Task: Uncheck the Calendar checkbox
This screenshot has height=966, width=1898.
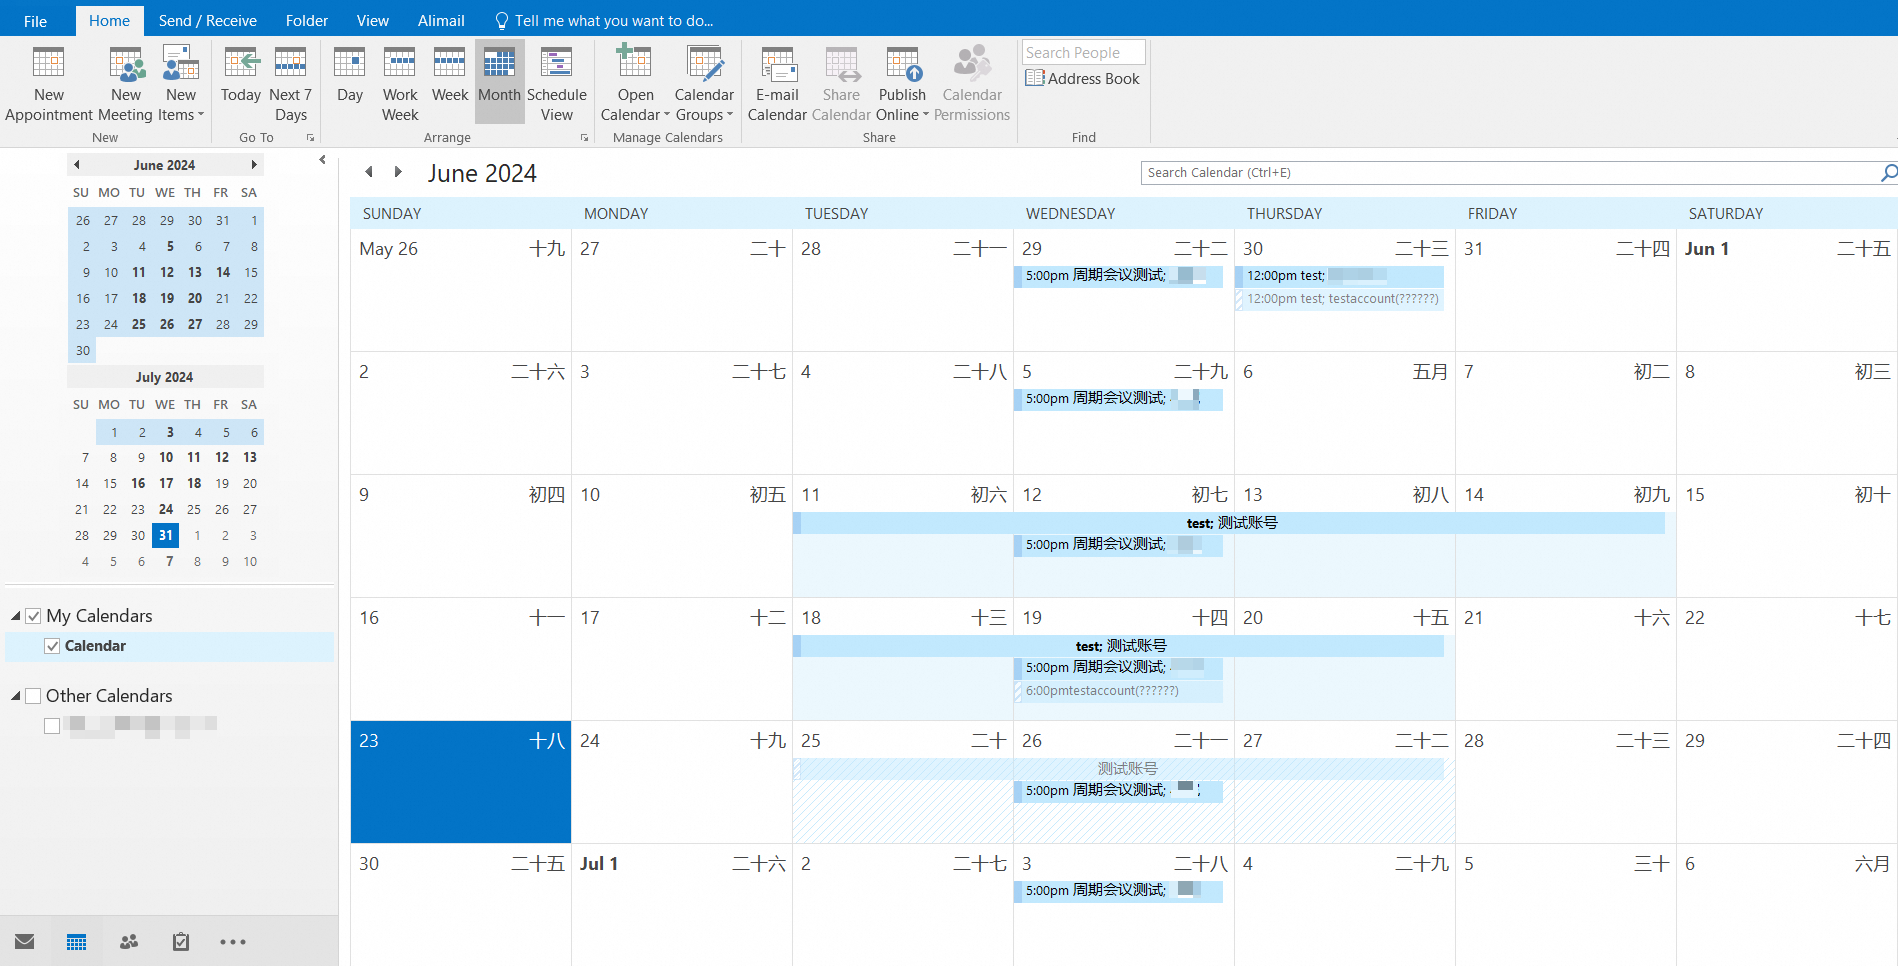Action: click(52, 646)
